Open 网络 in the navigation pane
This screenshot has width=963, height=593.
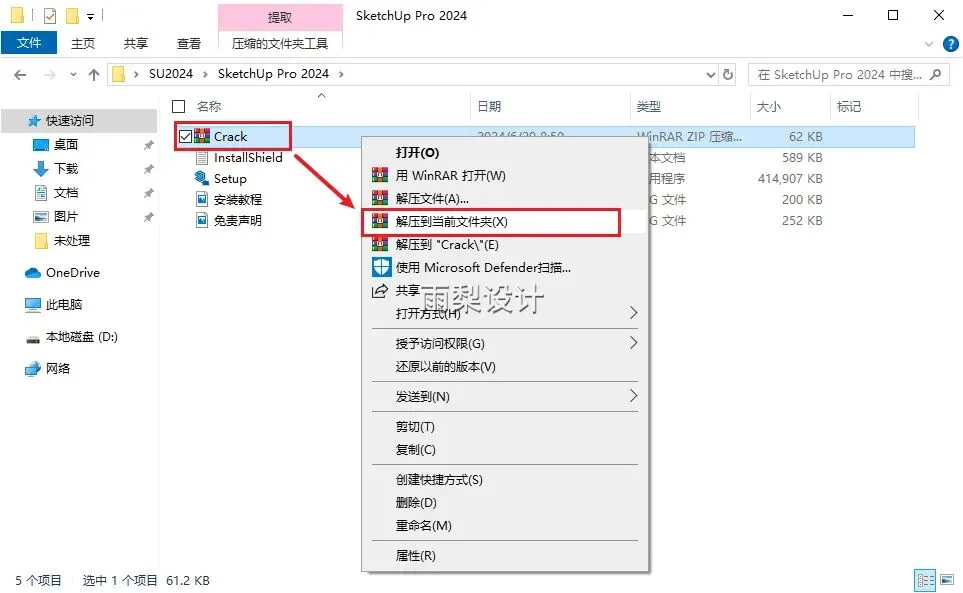[58, 368]
